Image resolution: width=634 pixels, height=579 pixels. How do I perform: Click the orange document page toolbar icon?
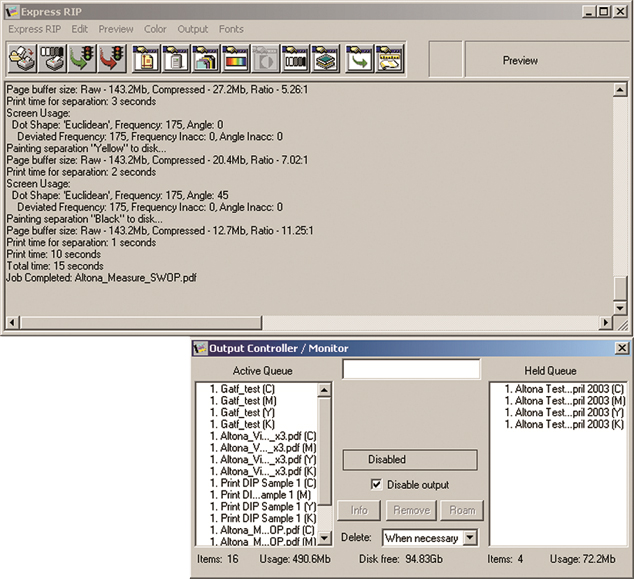(x=147, y=59)
